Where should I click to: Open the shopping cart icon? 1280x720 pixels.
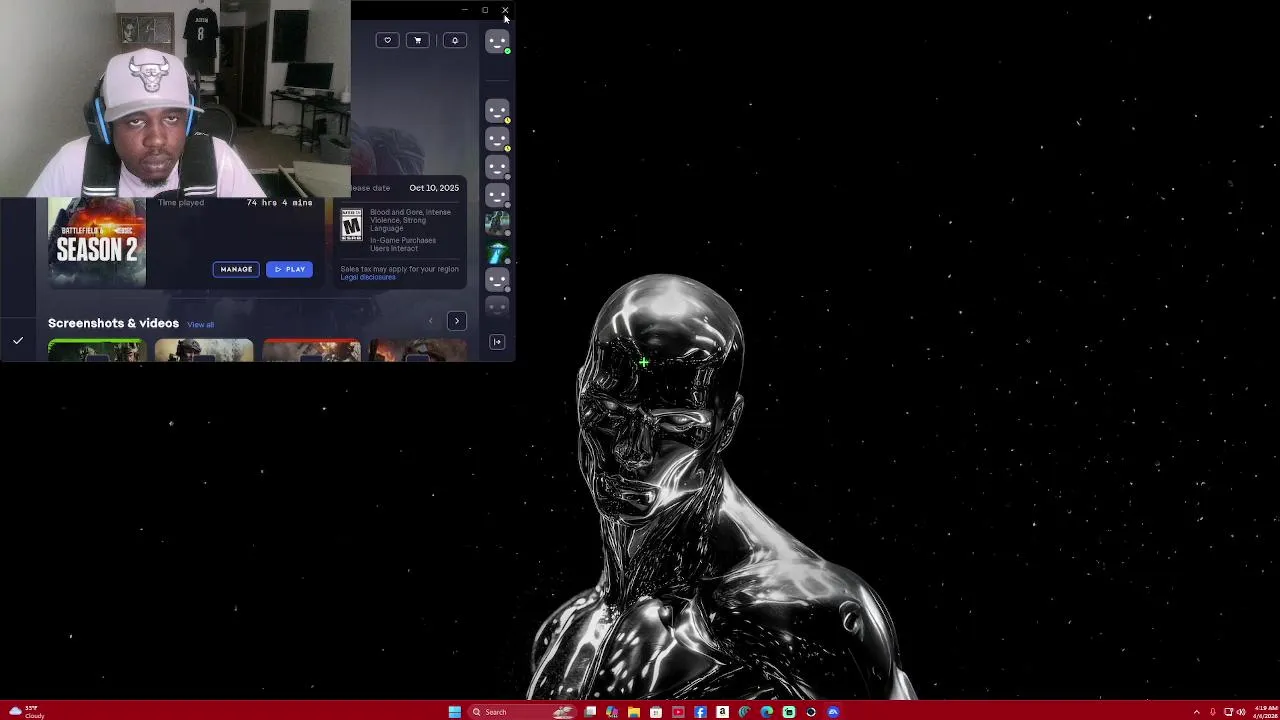pyautogui.click(x=417, y=40)
